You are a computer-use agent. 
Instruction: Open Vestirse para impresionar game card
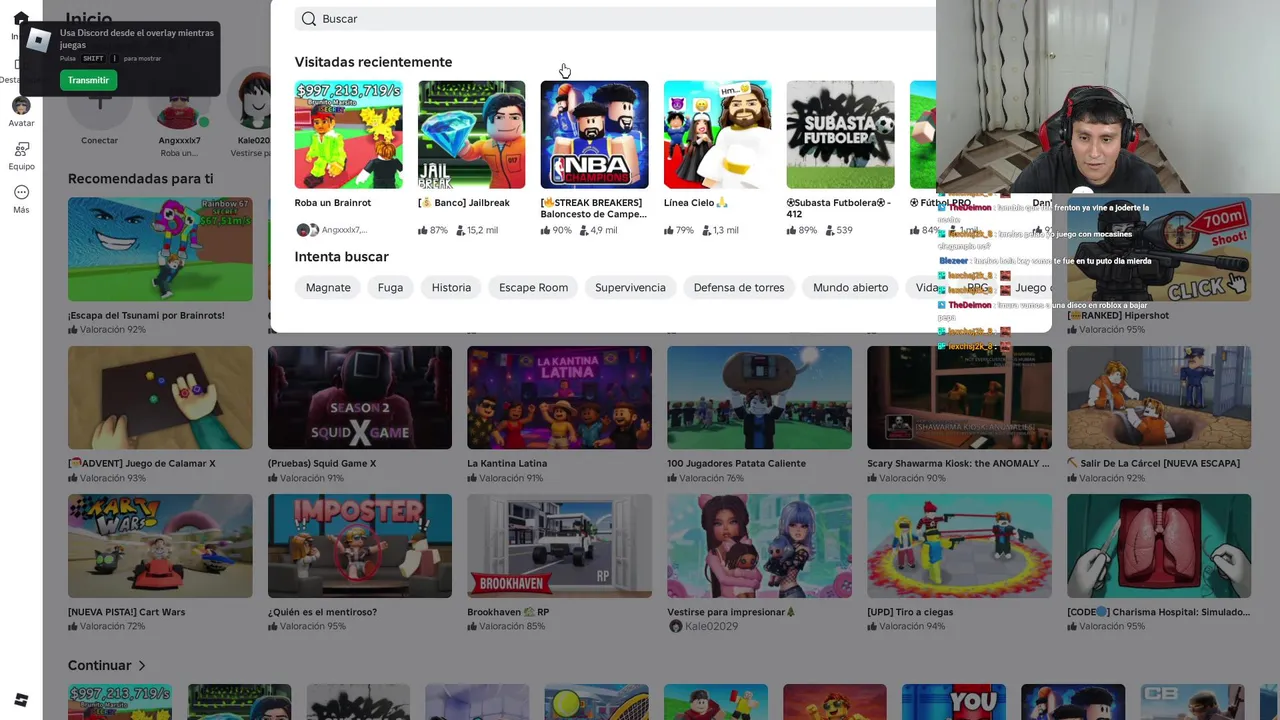[x=759, y=546]
